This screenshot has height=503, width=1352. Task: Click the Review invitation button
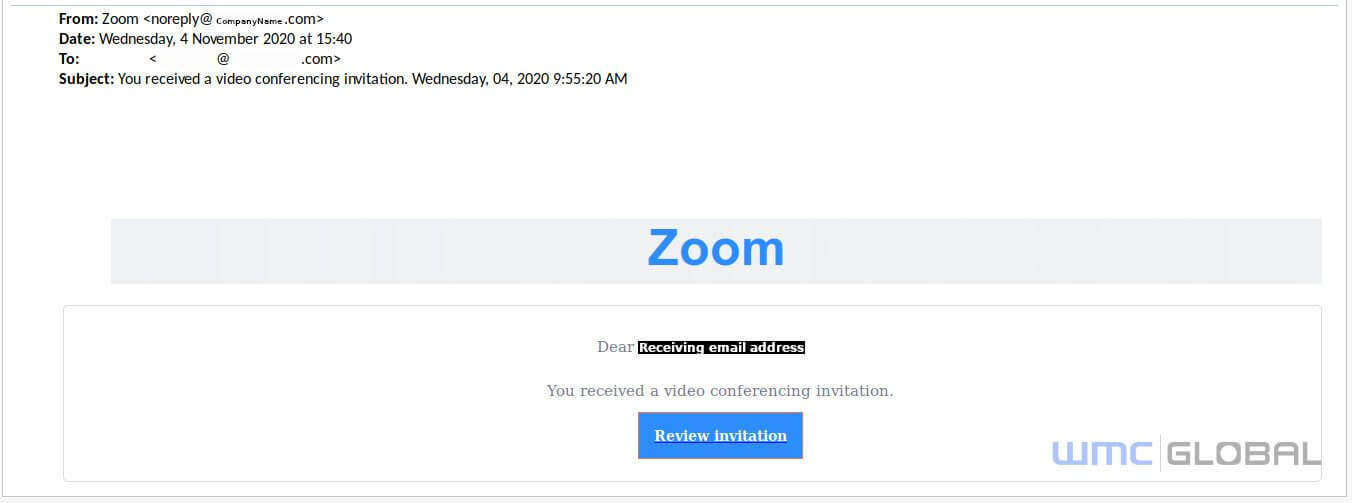click(720, 435)
